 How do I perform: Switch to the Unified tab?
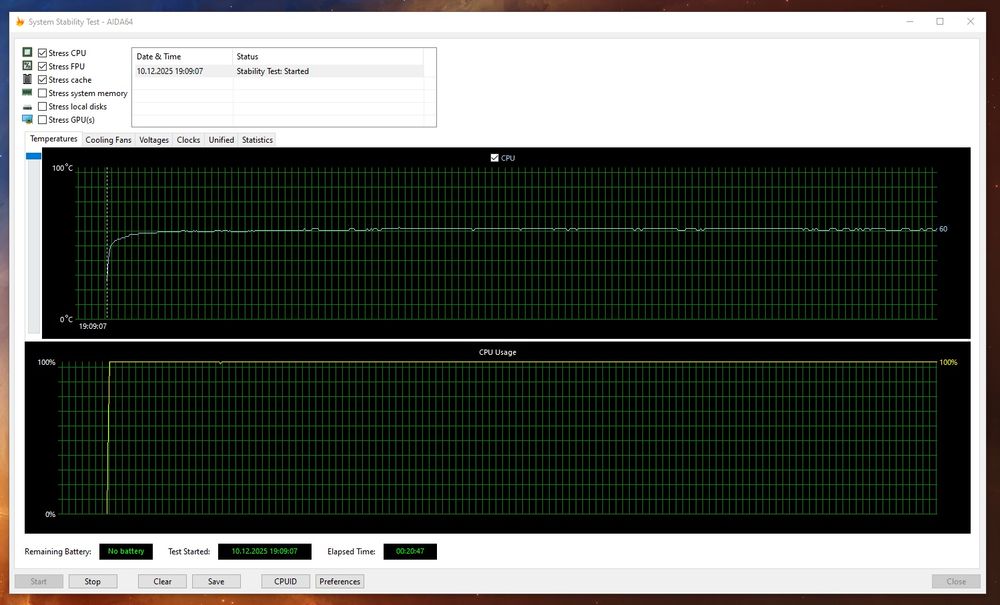(x=221, y=140)
